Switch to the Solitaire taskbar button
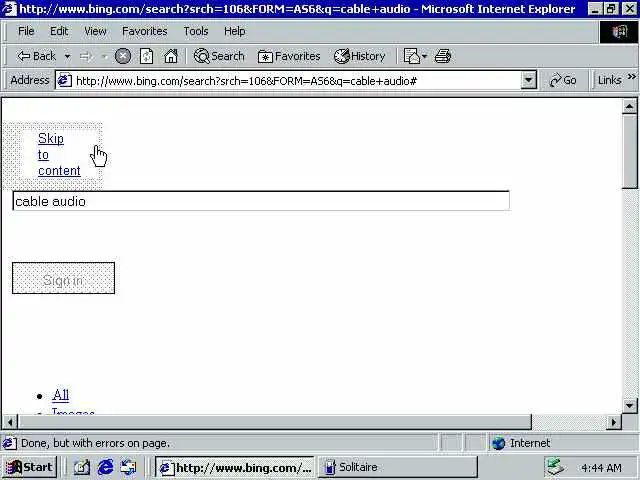Viewport: 640px width, 480px height. coord(398,467)
